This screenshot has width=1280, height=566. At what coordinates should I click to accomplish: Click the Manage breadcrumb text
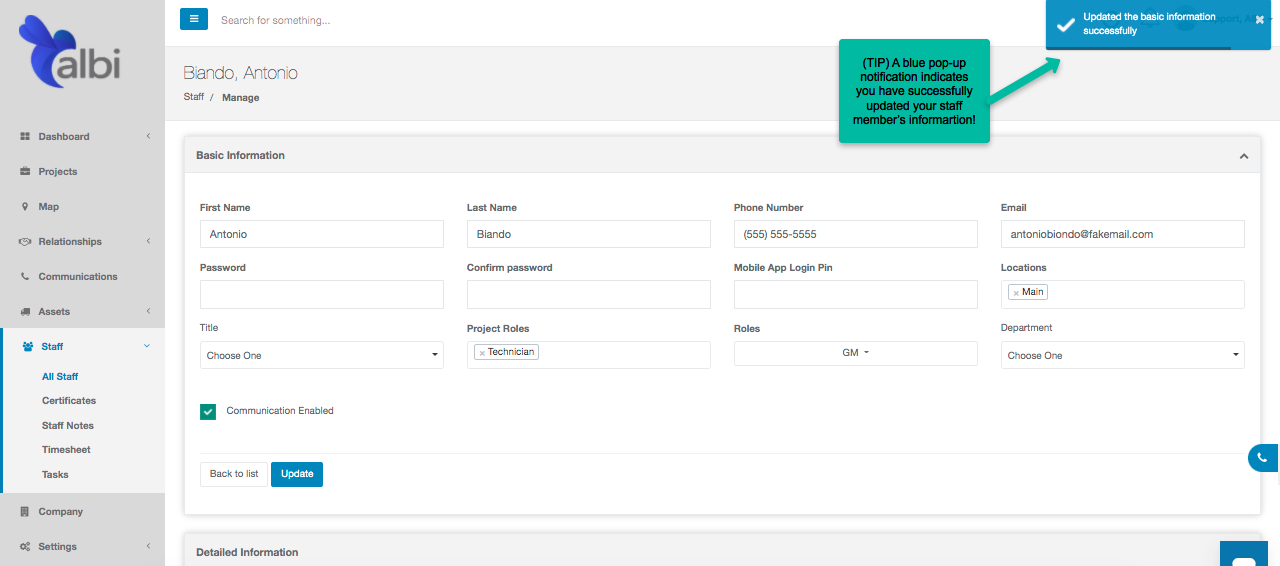pos(240,98)
